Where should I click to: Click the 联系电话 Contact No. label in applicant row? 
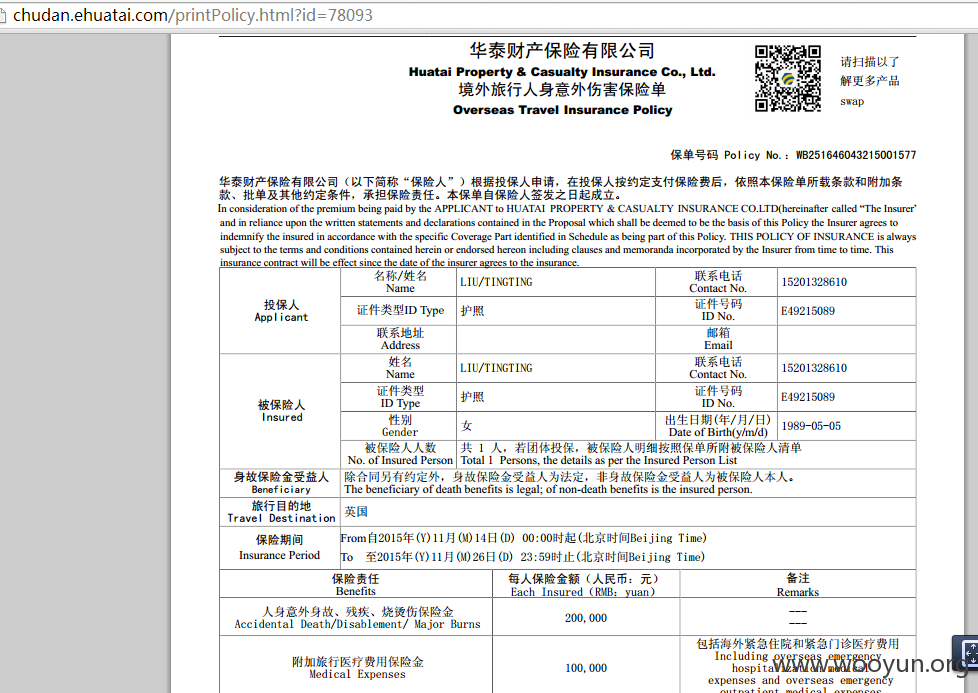point(718,282)
